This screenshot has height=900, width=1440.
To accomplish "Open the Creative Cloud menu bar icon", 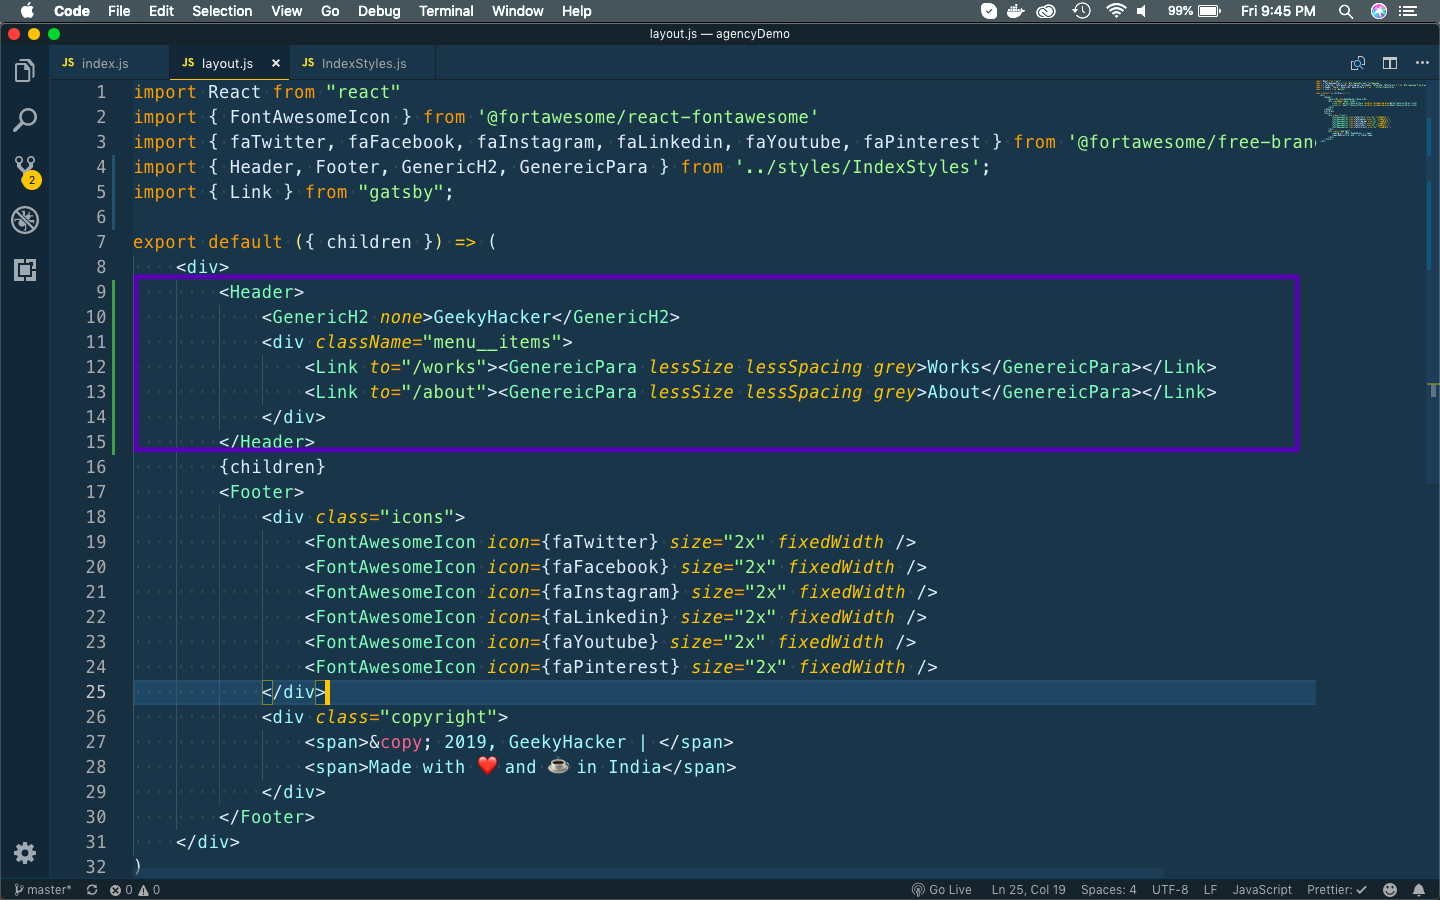I will coord(1046,11).
